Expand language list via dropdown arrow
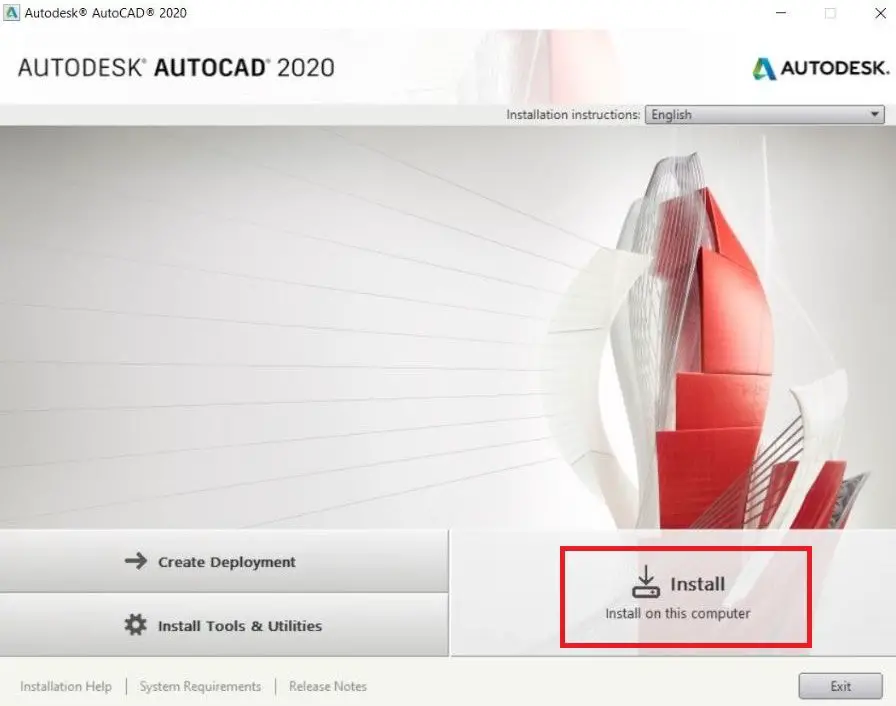The width and height of the screenshot is (896, 706). click(874, 114)
